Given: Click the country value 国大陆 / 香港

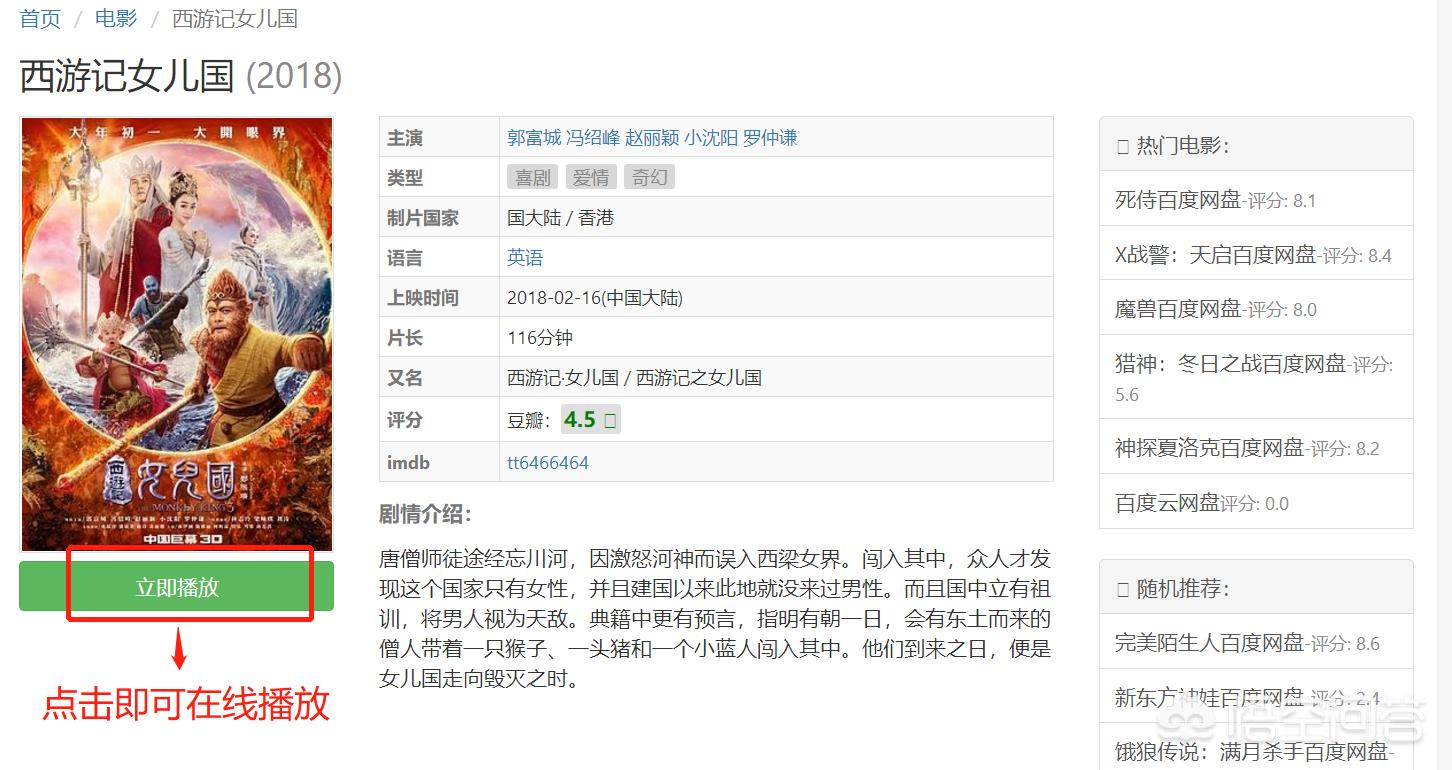Looking at the screenshot, I should click(560, 217).
